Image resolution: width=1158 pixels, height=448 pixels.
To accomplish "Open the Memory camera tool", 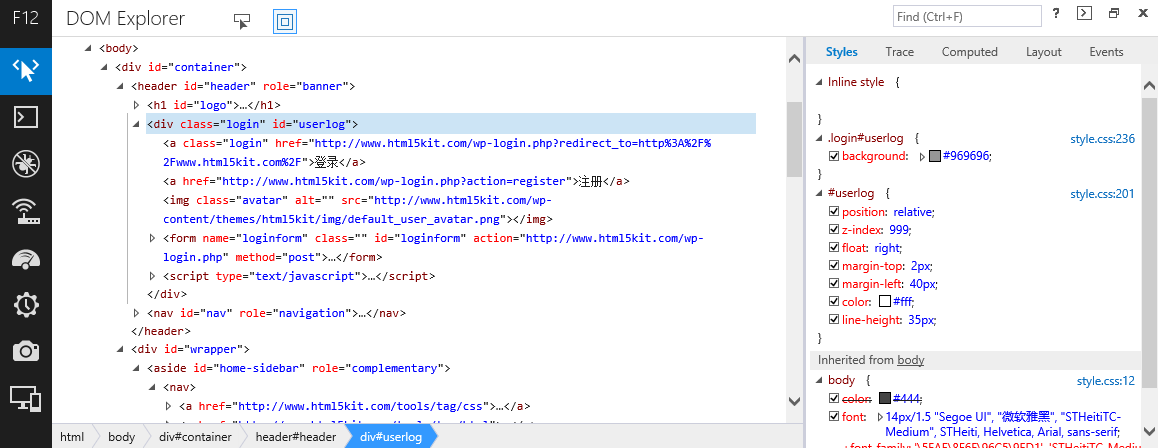I will point(26,351).
